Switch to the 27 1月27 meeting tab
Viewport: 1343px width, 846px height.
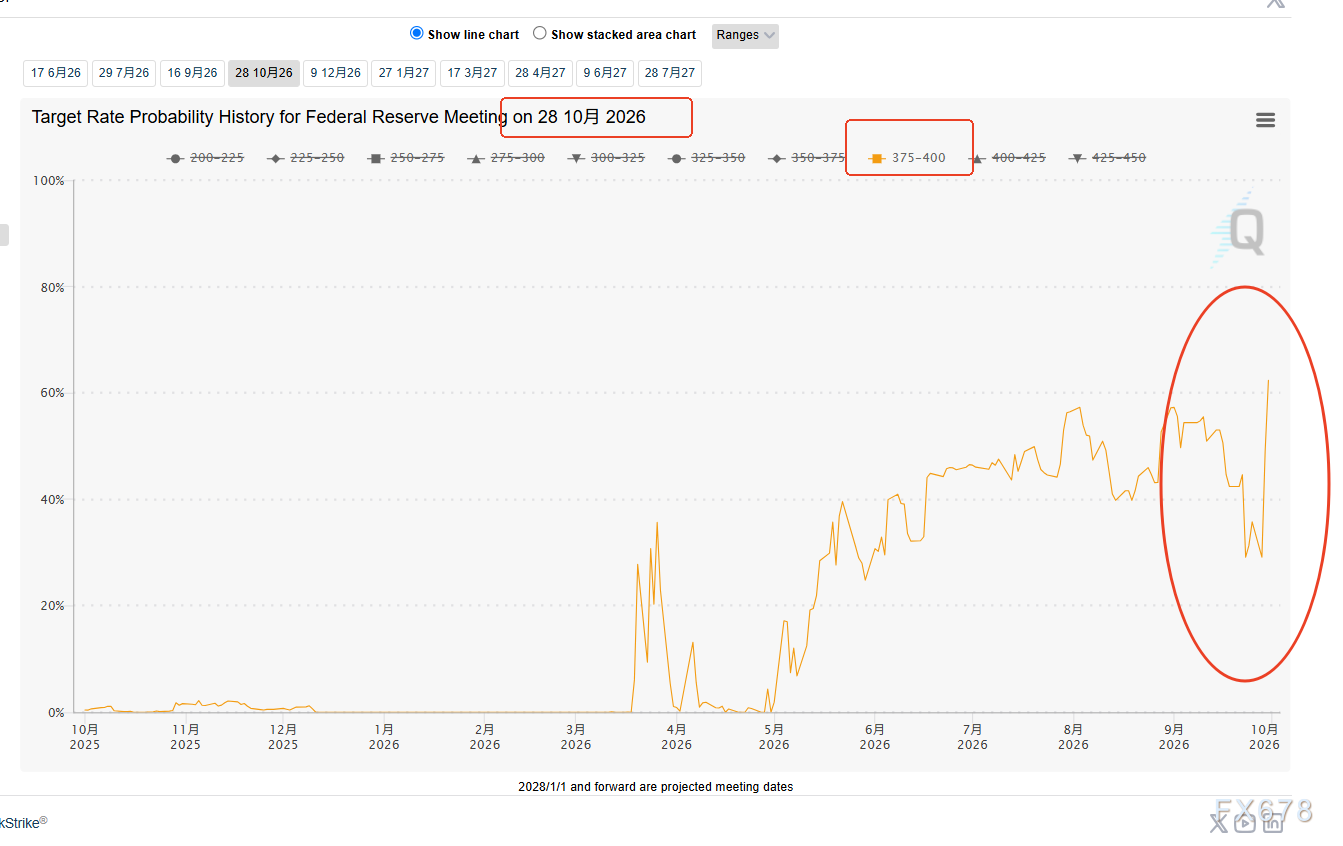[x=404, y=73]
